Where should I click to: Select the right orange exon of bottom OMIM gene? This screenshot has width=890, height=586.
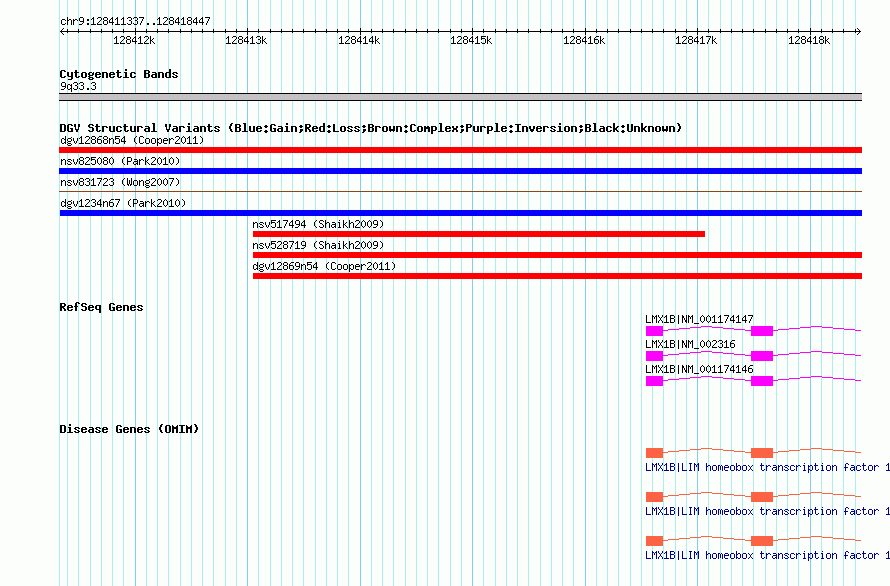tap(762, 541)
